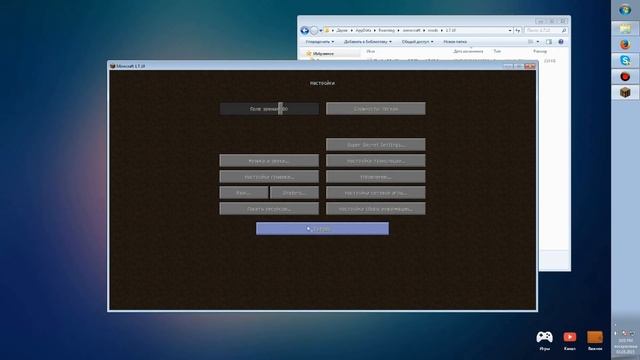Open Добавить в библиотеку dropdown in Explorer
This screenshot has height=360, width=640.
pyautogui.click(x=367, y=42)
